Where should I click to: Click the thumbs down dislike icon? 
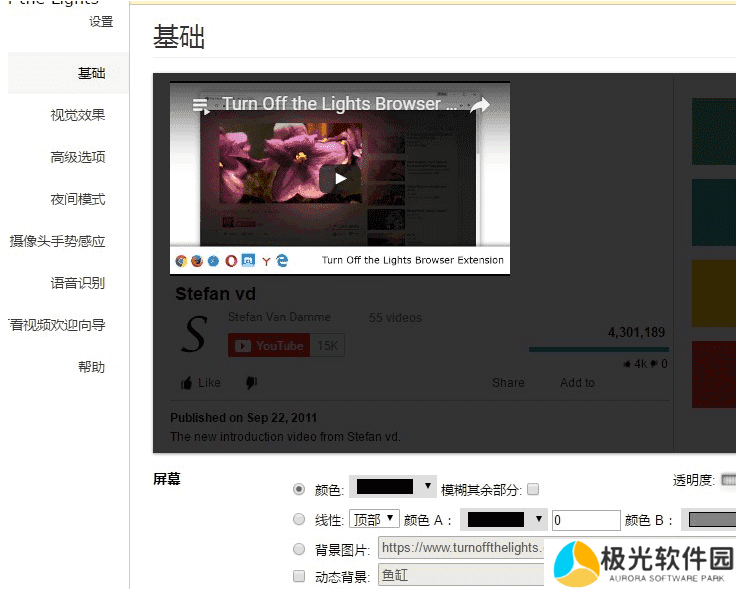[252, 383]
